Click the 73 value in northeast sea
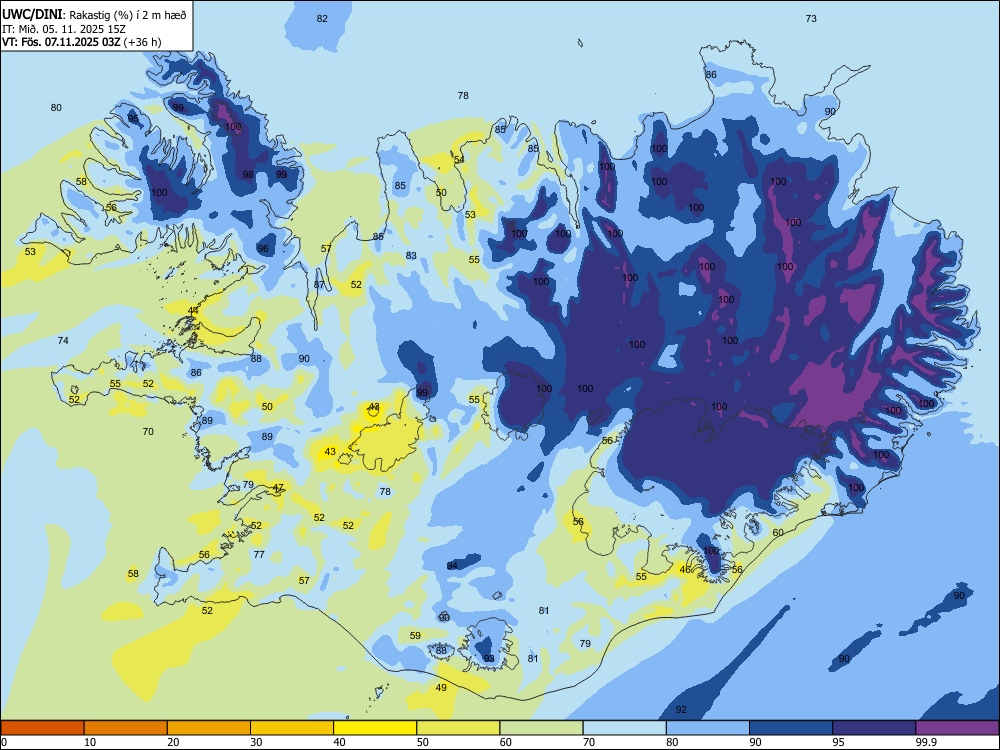The width and height of the screenshot is (1000, 750). [811, 18]
